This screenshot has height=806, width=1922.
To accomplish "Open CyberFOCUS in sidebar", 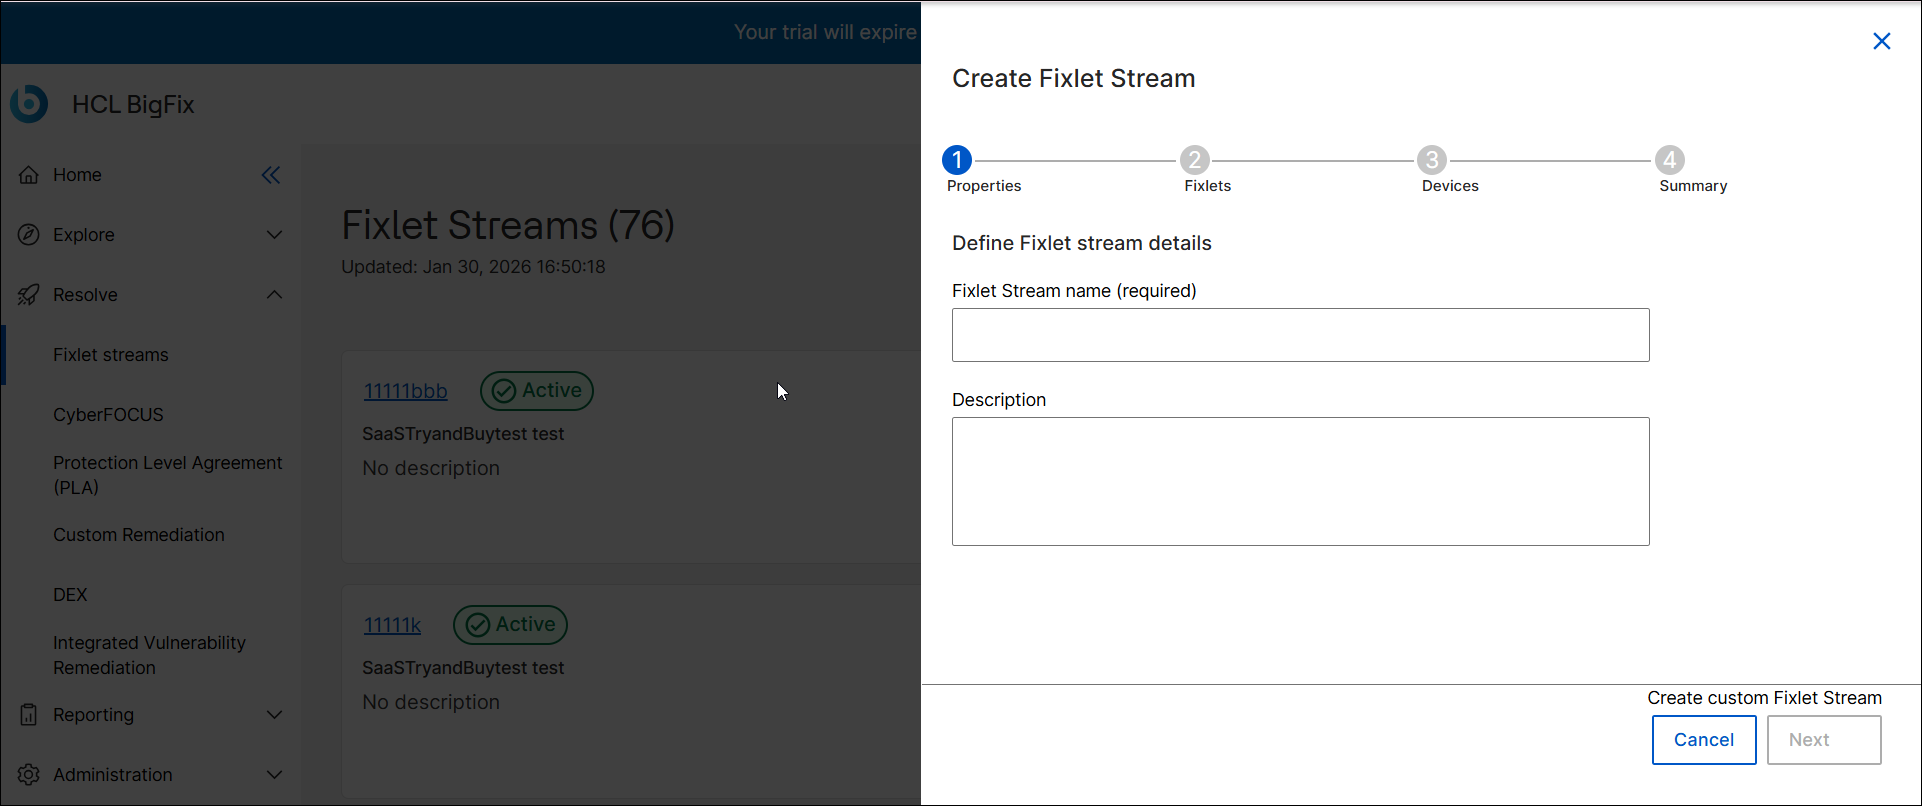I will click(x=108, y=415).
